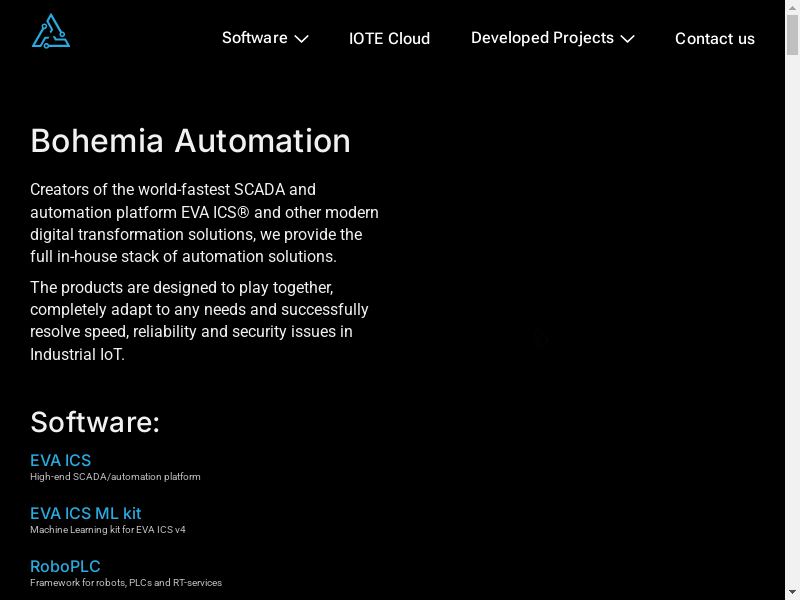This screenshot has width=800, height=600.
Task: Click the paragraph about world-fastest SCADA
Action: pyautogui.click(x=204, y=223)
